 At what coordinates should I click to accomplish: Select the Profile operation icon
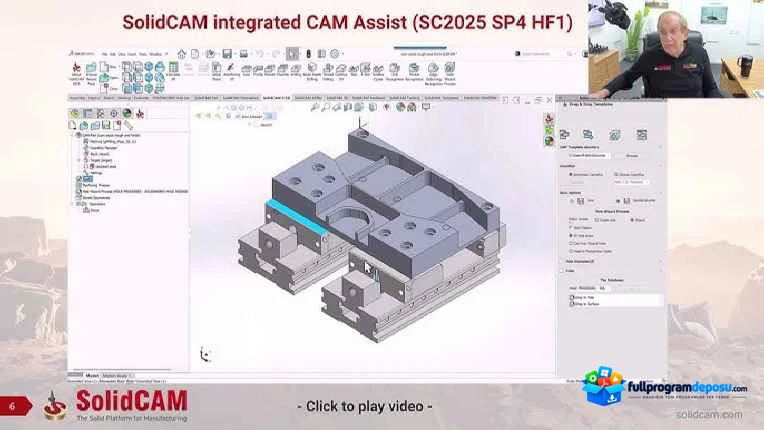258,70
